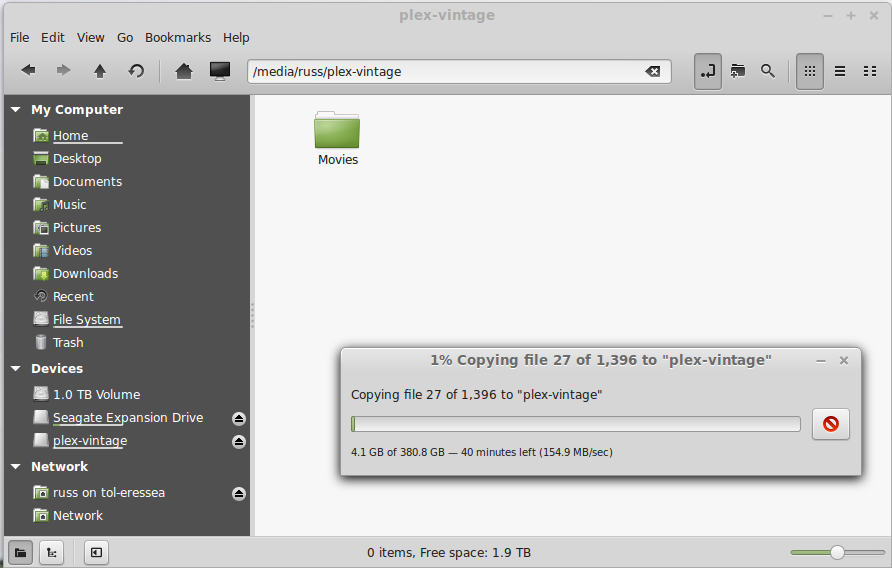Collapse the Devices section
892x568 pixels.
click(x=16, y=368)
